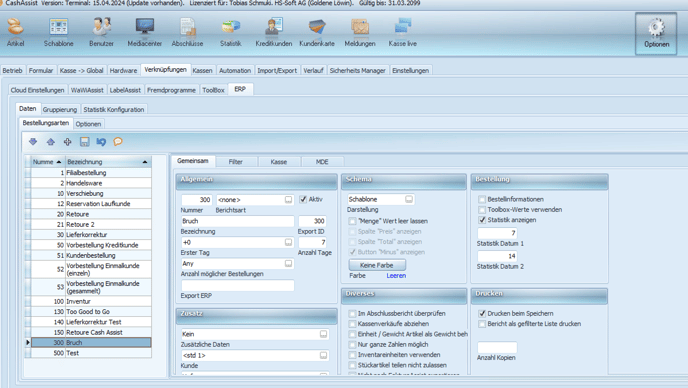
Task: Open the Schablone module
Action: (58, 32)
